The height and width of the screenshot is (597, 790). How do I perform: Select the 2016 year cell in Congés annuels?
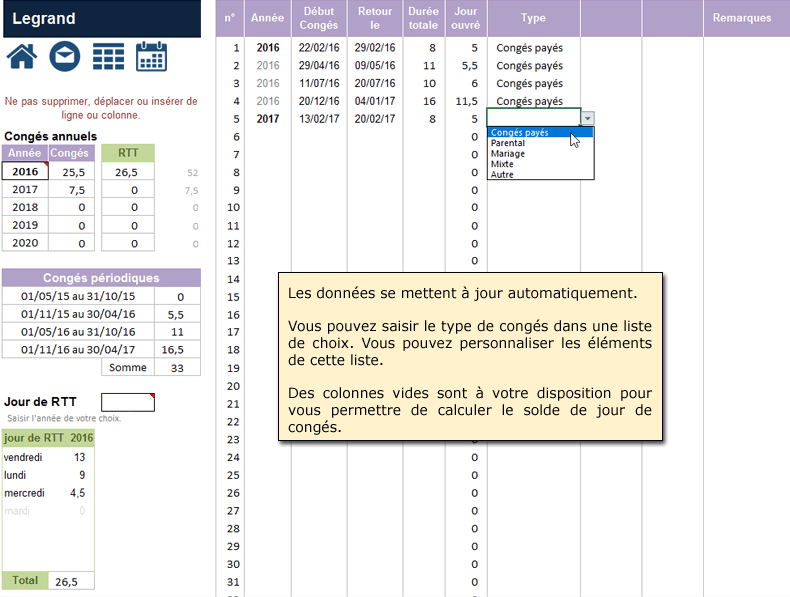pos(25,171)
